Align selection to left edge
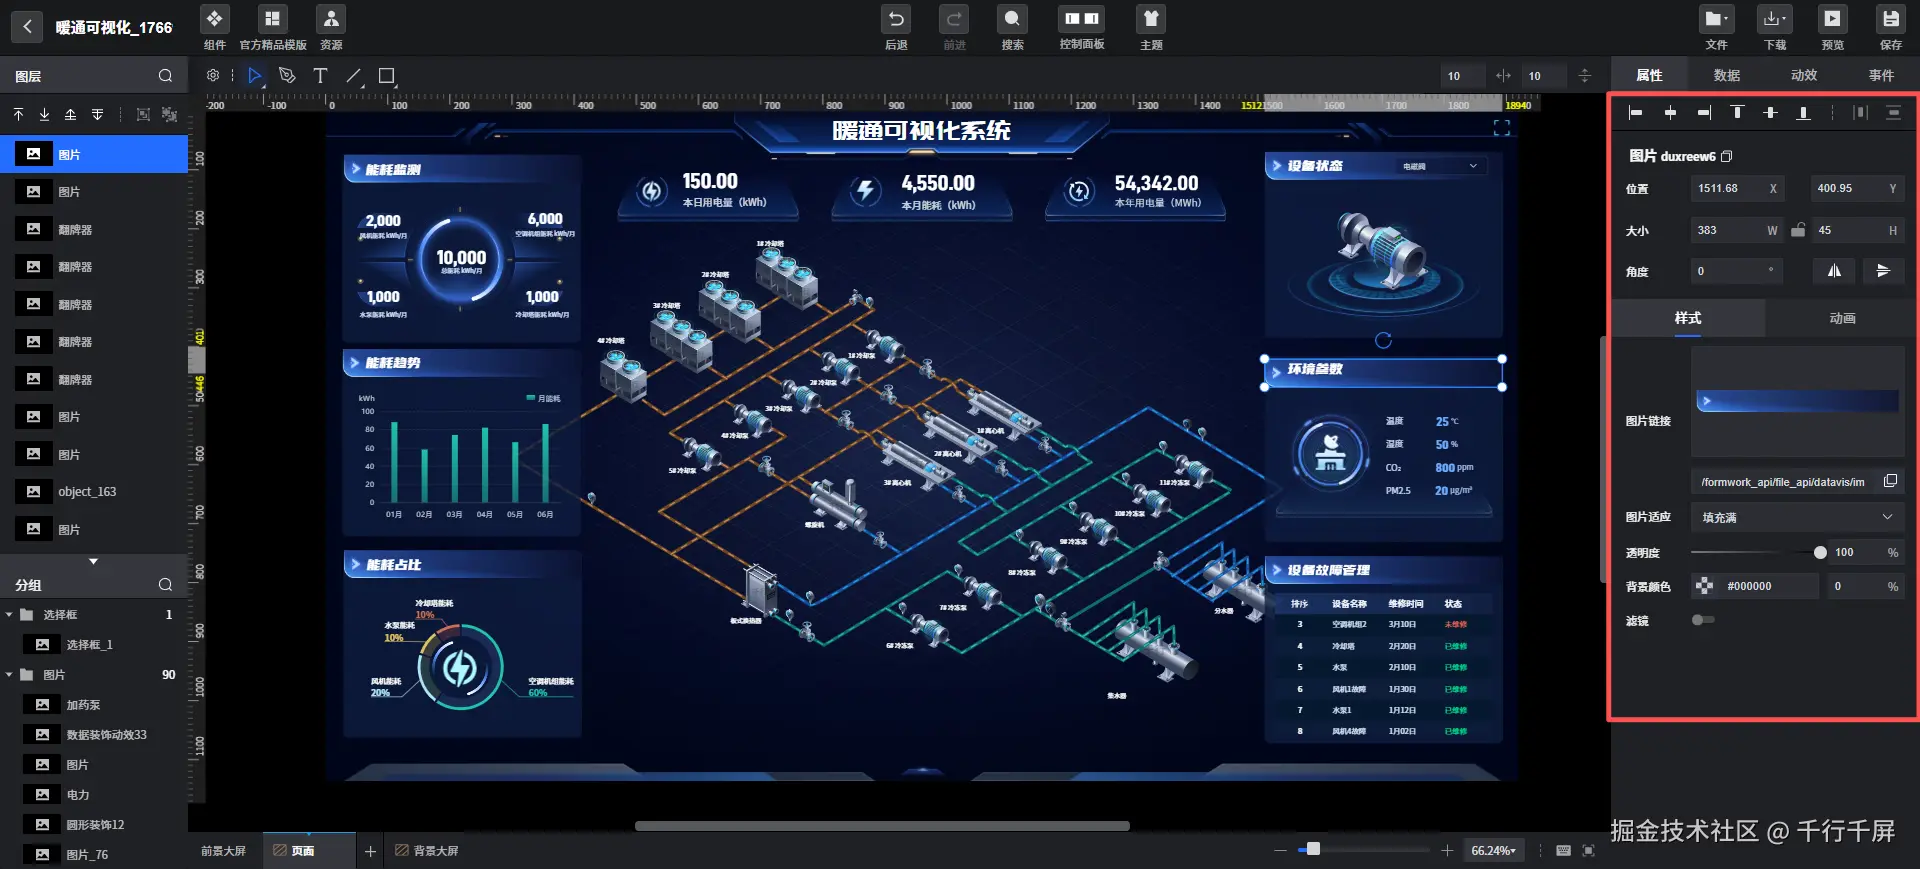1920x869 pixels. (x=1635, y=113)
